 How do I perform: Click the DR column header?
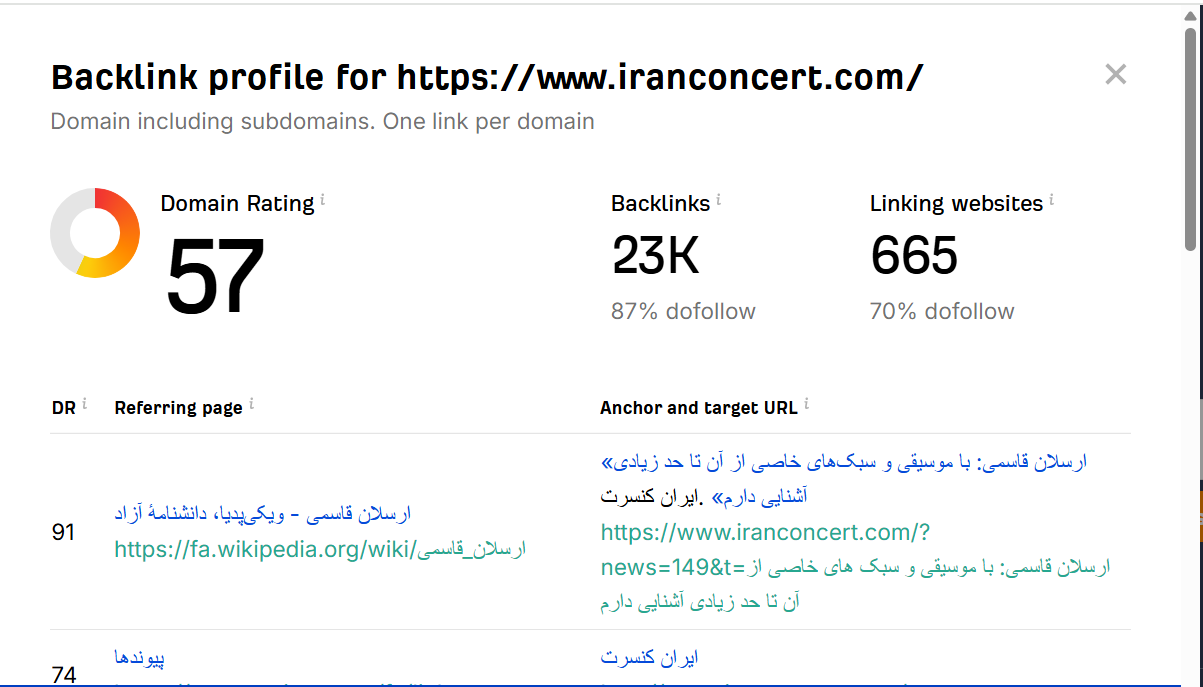coord(62,407)
